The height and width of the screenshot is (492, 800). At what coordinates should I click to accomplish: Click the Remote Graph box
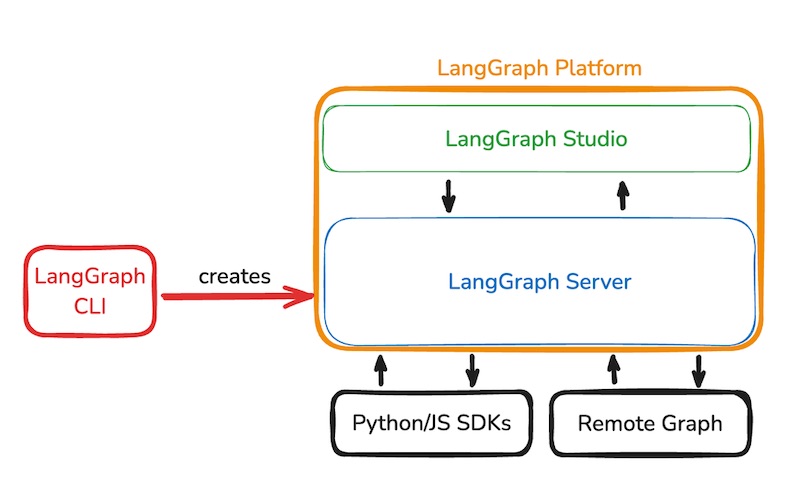pos(649,423)
